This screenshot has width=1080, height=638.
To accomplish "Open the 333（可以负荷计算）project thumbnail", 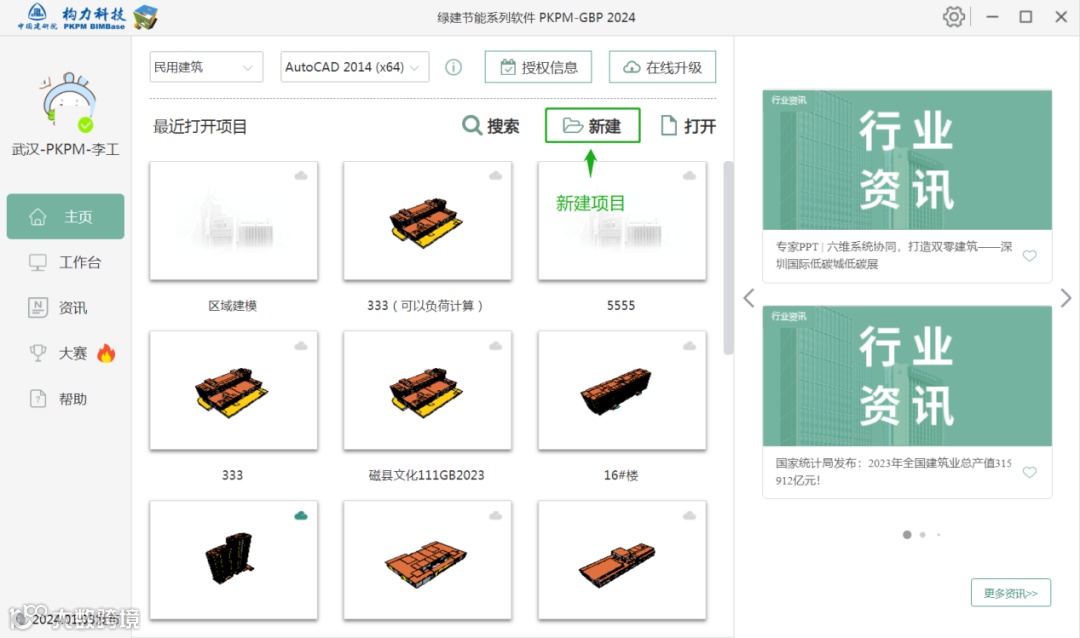I will pos(428,220).
